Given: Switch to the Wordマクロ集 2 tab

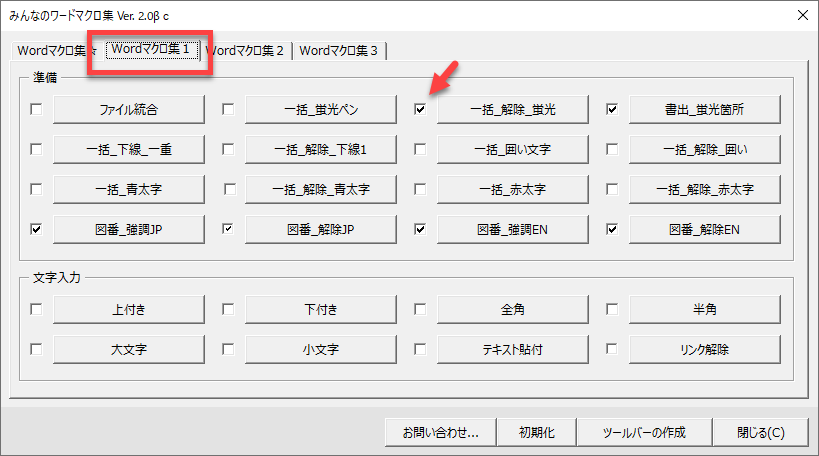Looking at the screenshot, I should click(246, 50).
